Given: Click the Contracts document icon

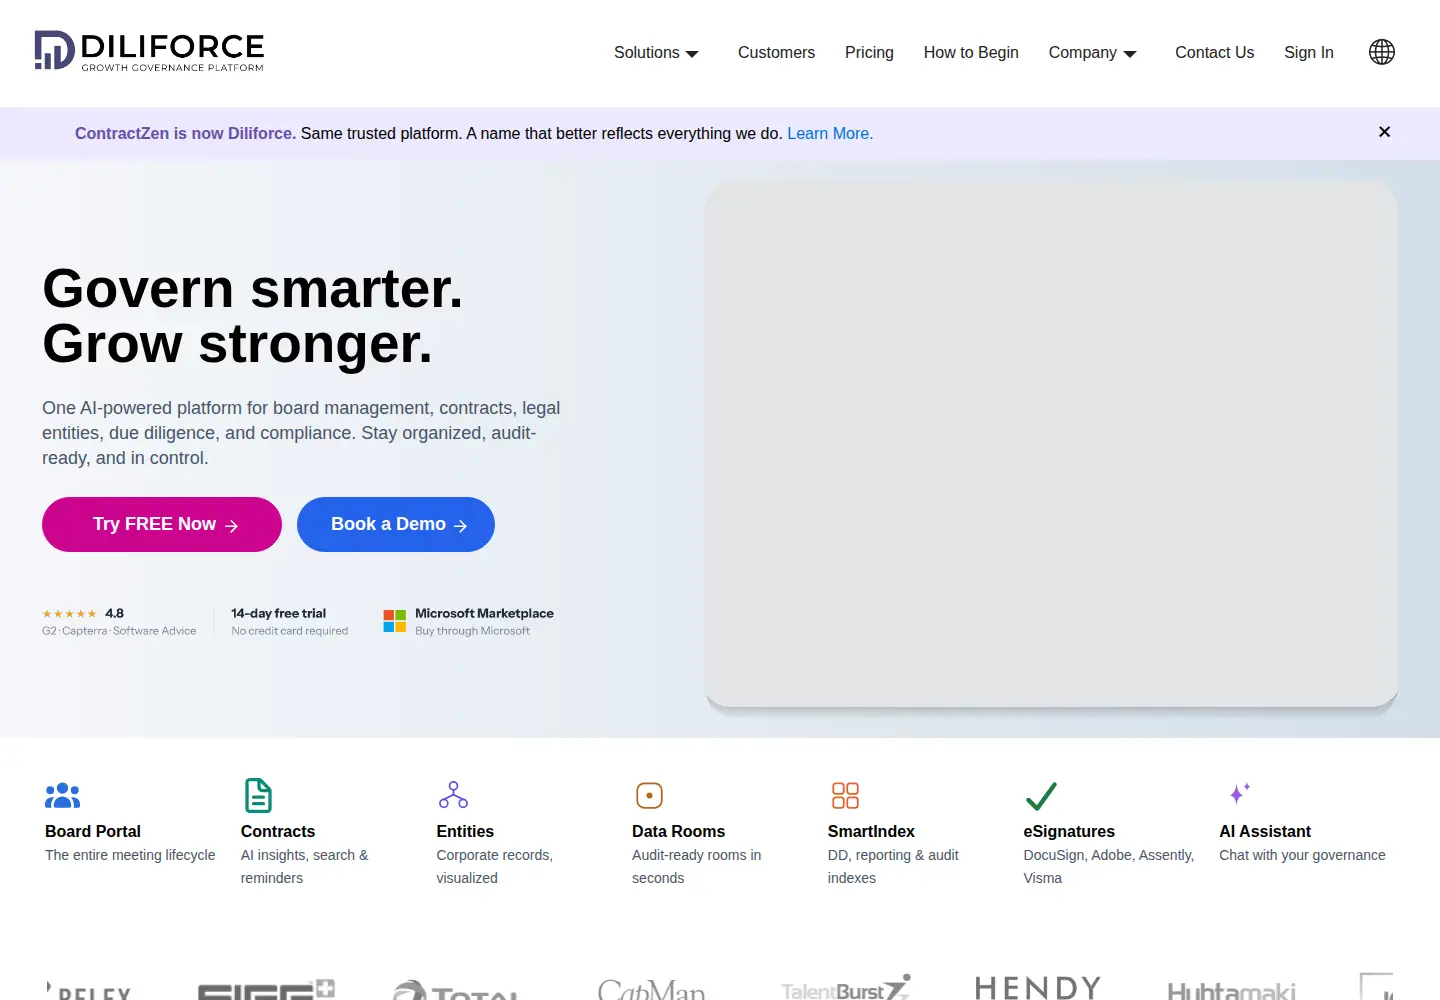Looking at the screenshot, I should point(258,796).
